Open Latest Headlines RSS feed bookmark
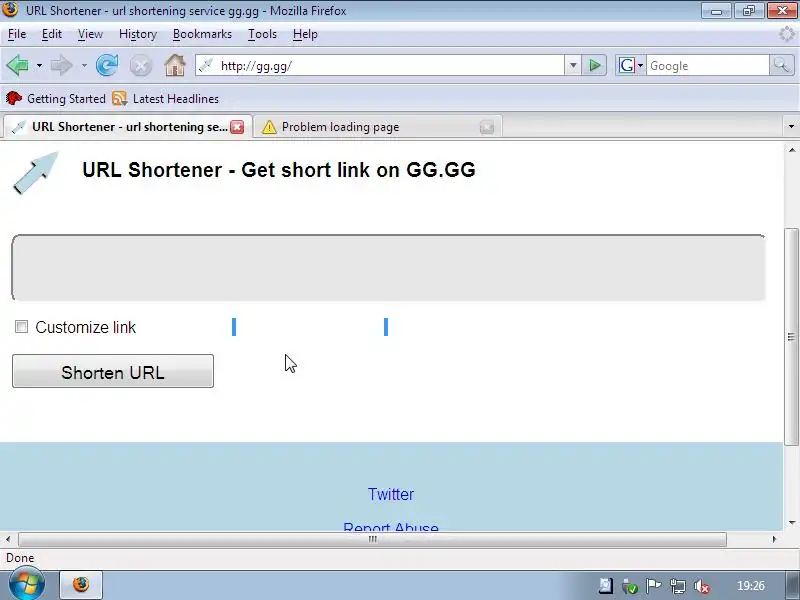The height and width of the screenshot is (600, 800). coord(165,98)
